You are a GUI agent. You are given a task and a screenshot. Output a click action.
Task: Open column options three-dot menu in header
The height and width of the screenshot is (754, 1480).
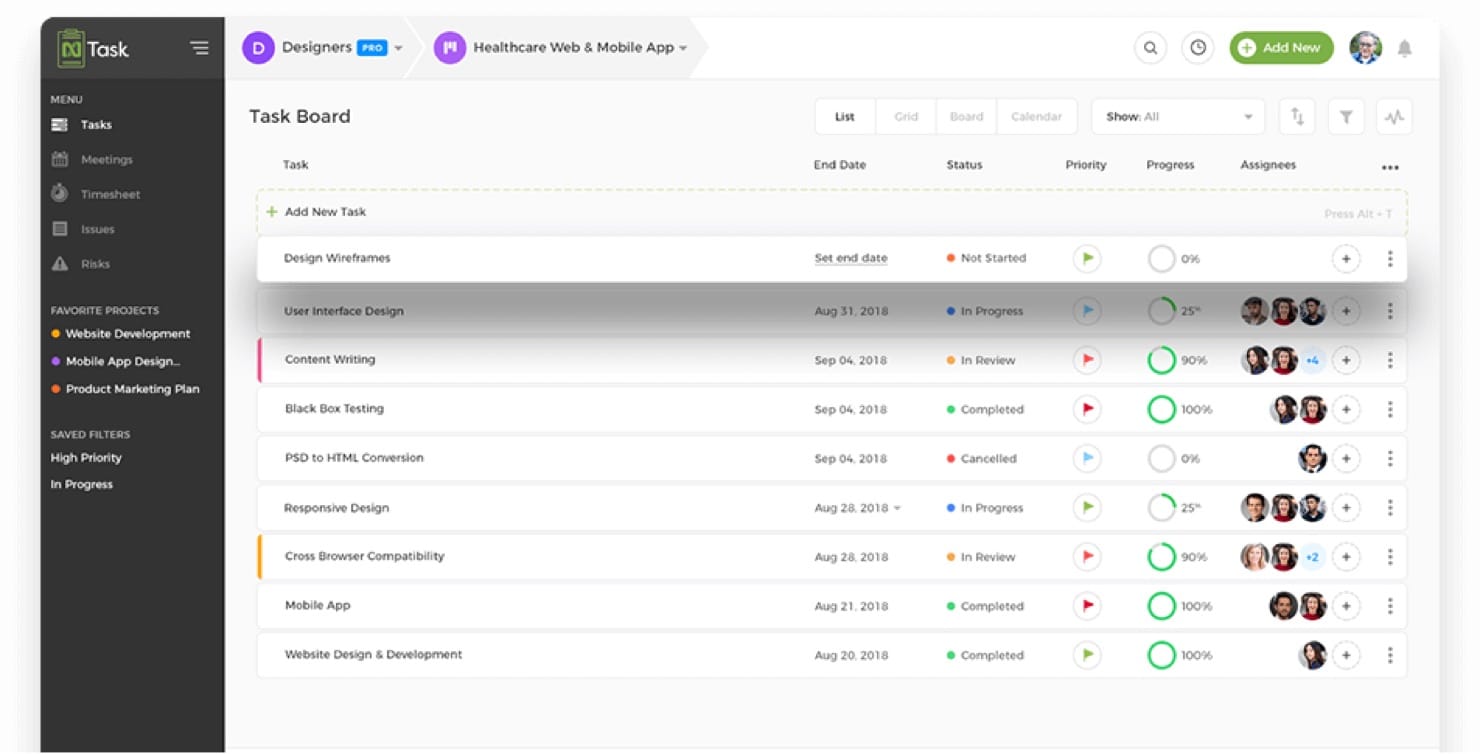click(1390, 167)
